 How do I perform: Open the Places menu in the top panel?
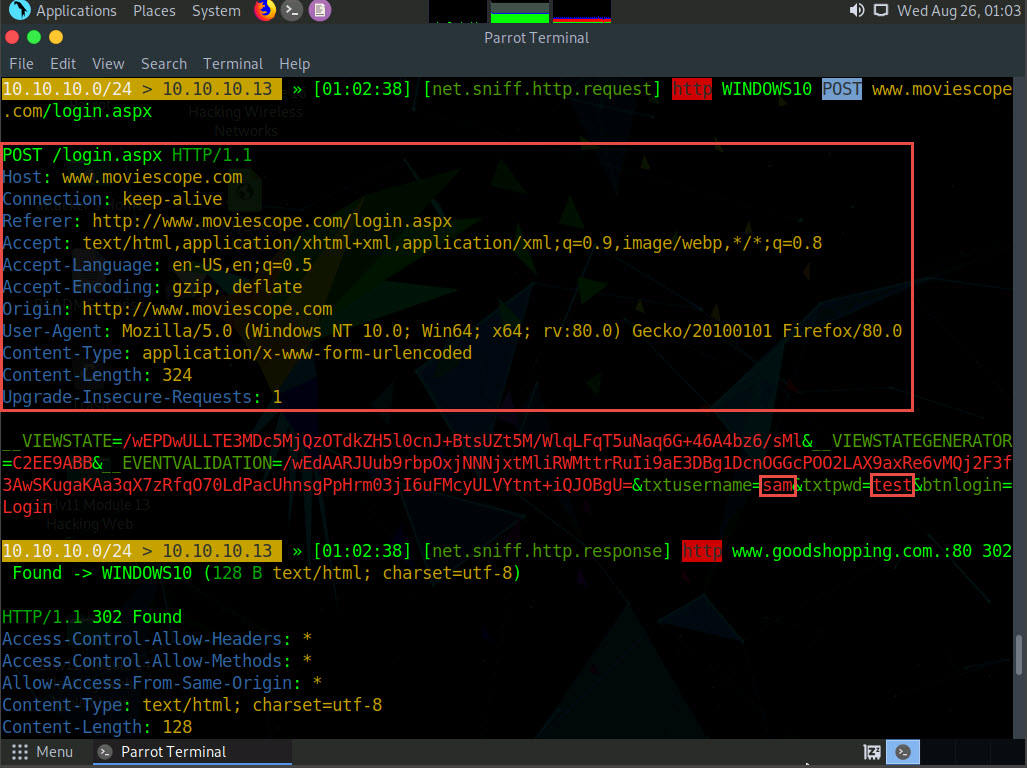click(154, 11)
